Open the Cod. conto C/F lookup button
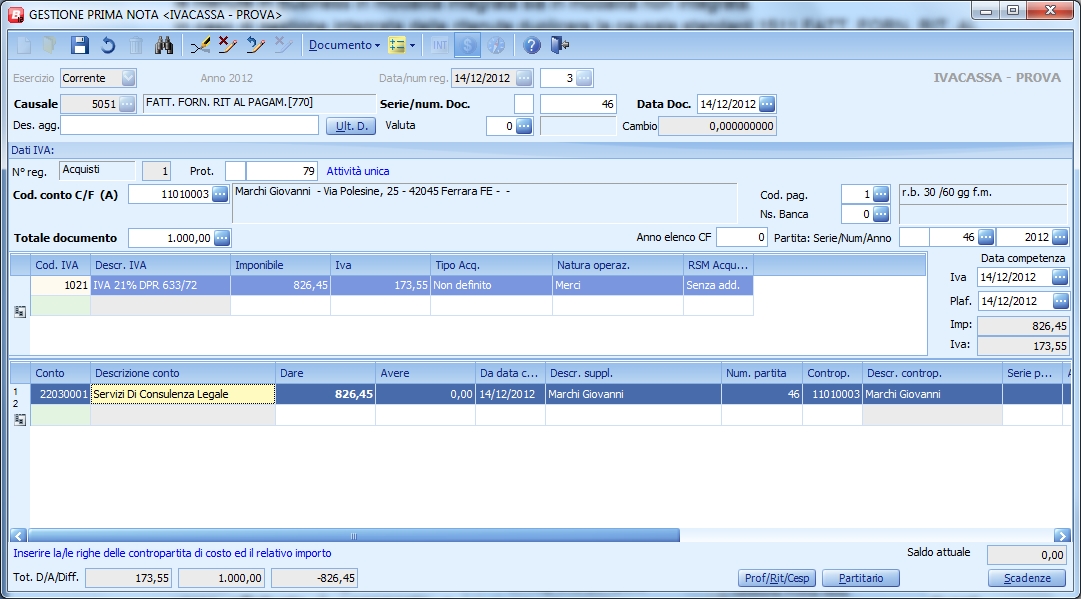 [220, 194]
